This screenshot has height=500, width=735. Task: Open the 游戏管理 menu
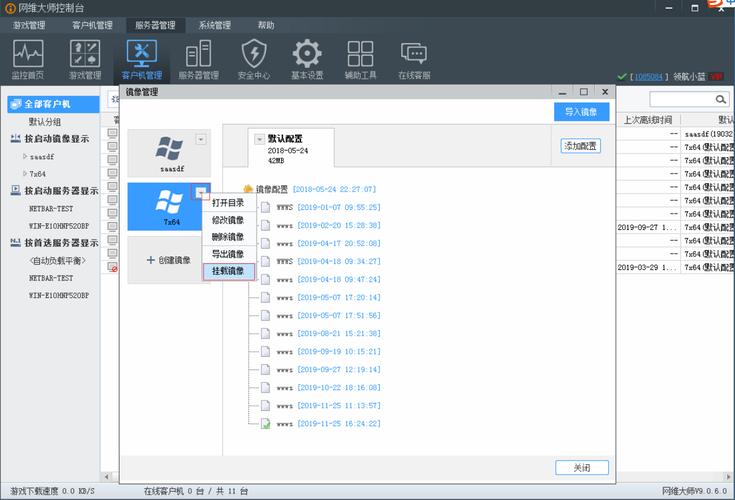29,25
